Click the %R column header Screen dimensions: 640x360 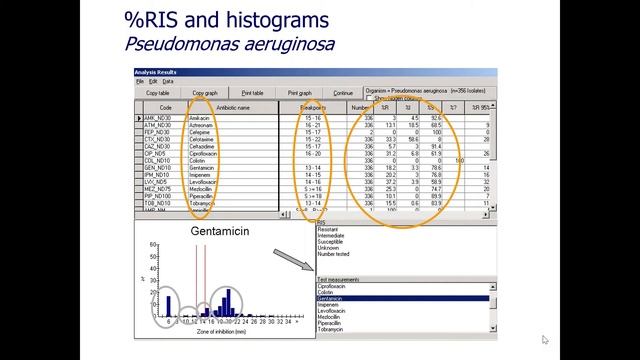385,108
